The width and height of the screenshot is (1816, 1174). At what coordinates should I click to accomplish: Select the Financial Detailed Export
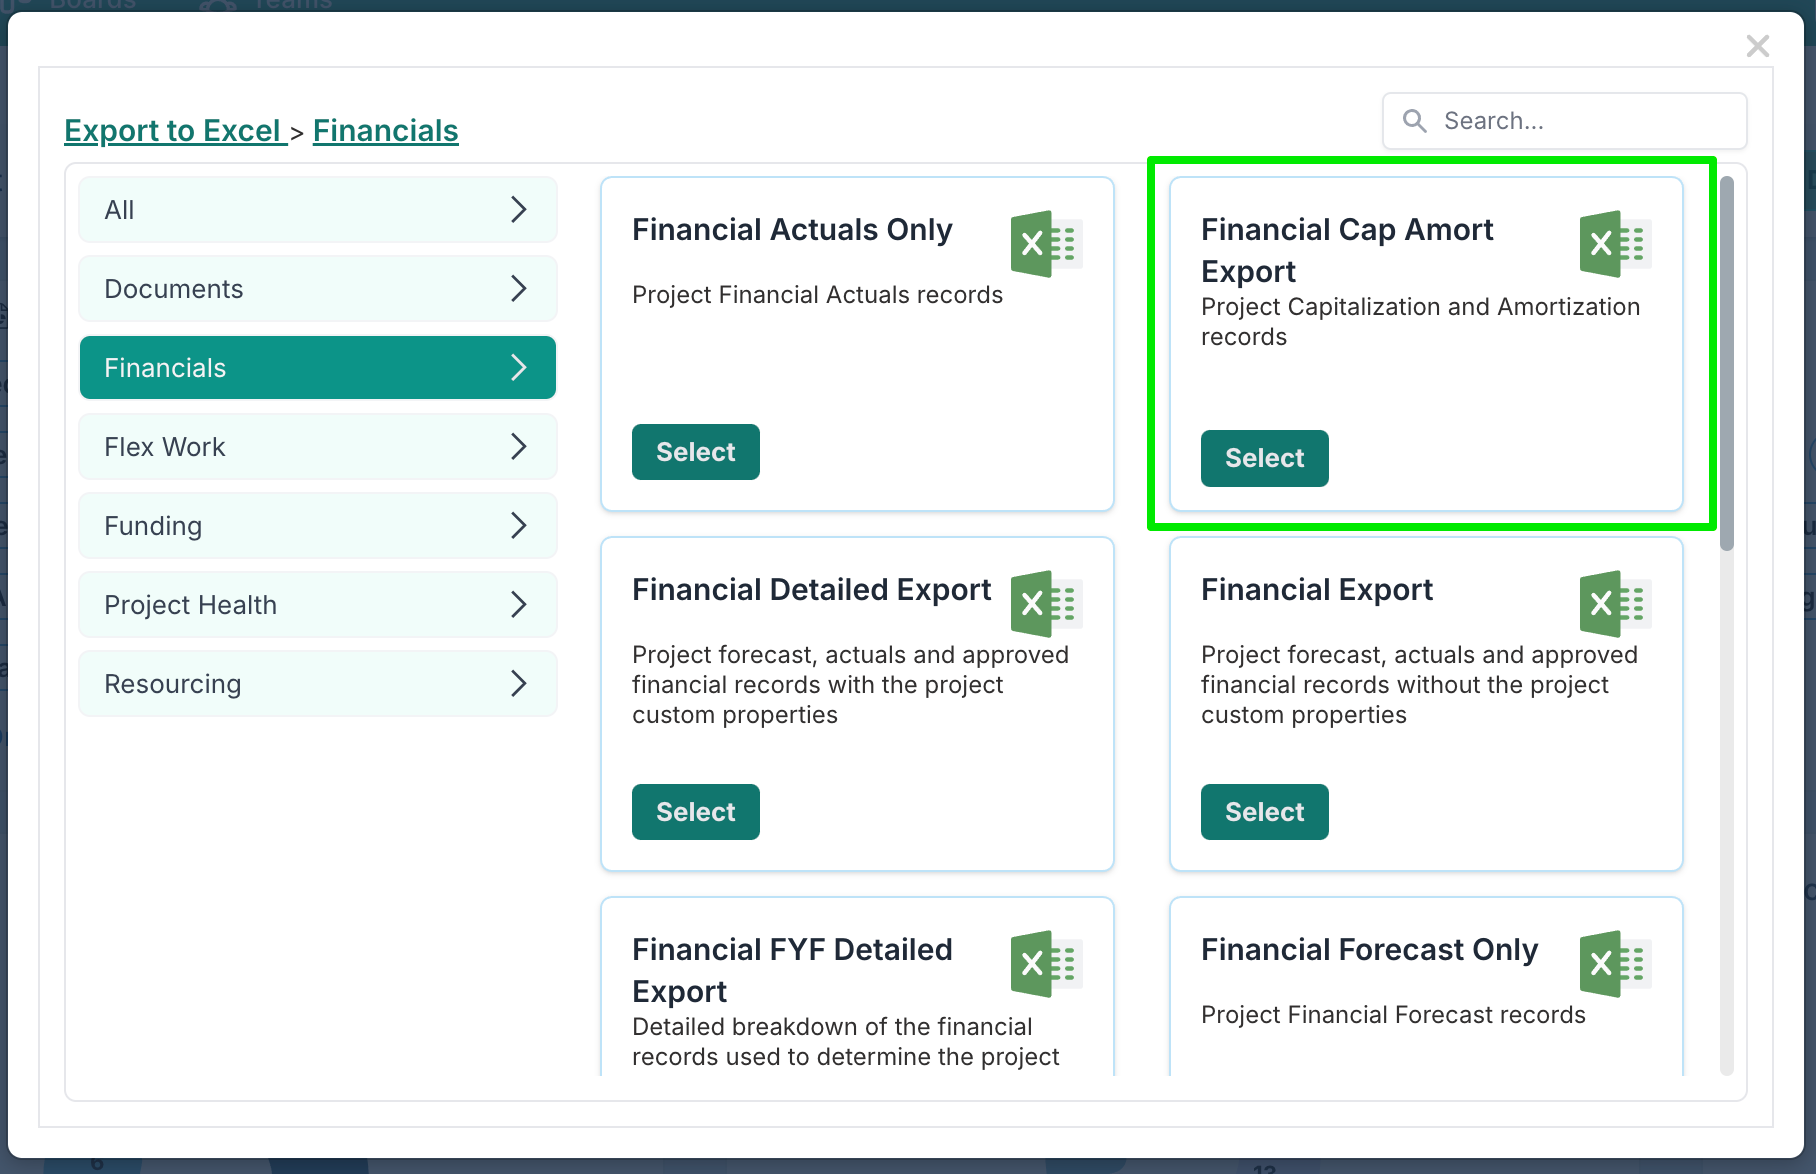point(696,812)
